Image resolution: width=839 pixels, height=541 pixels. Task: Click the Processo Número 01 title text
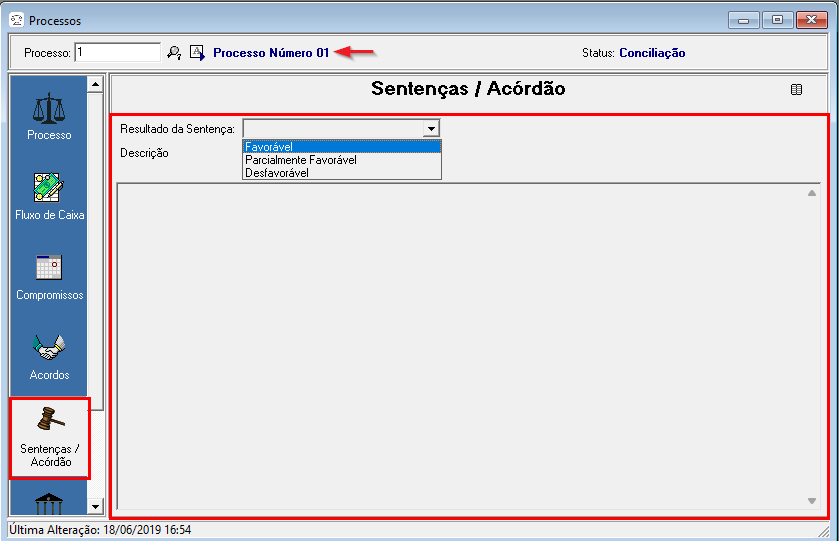click(271, 53)
